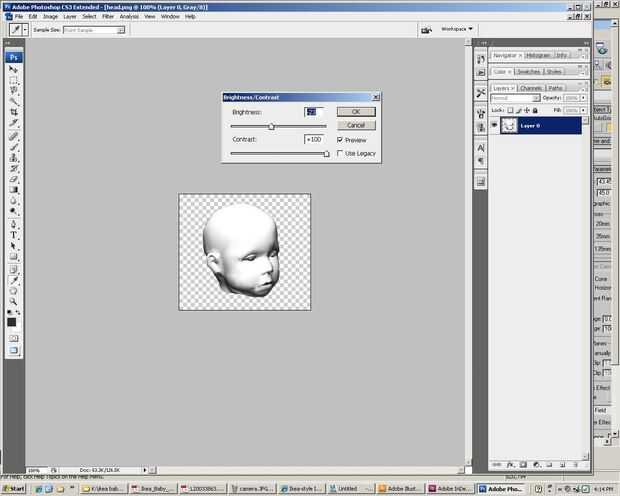The height and width of the screenshot is (496, 620).
Task: Switch to the Paths tab
Action: [556, 88]
